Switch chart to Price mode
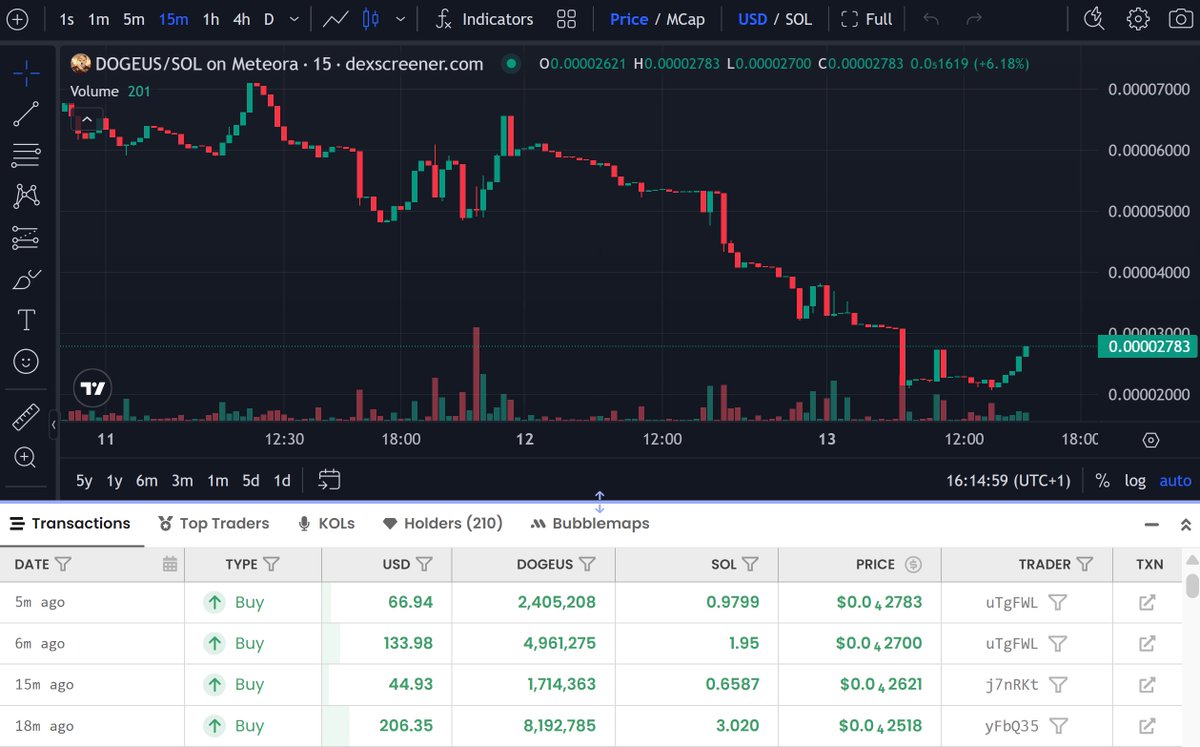The width and height of the screenshot is (1200, 747). tap(629, 19)
